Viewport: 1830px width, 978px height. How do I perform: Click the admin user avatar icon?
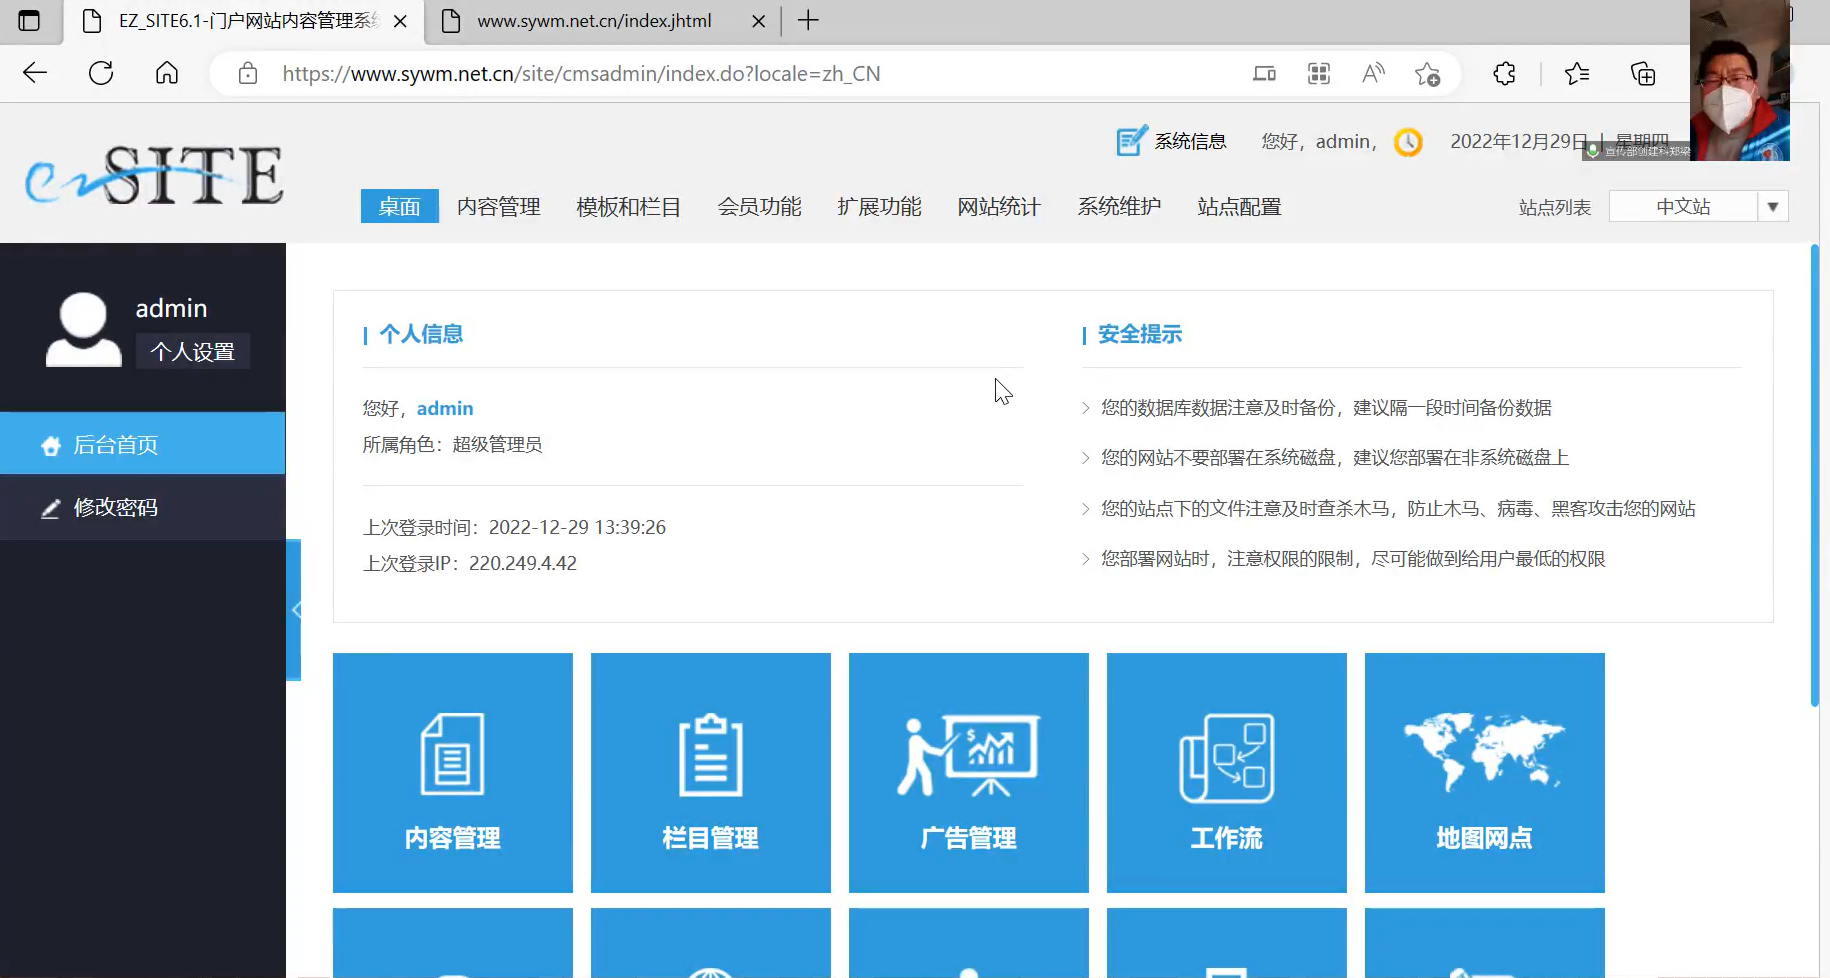[x=83, y=329]
